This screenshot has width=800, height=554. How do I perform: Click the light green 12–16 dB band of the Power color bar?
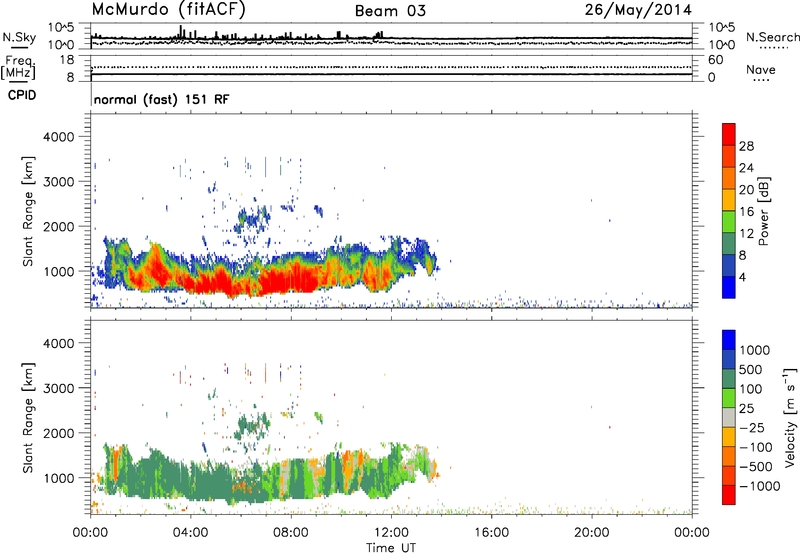click(729, 222)
